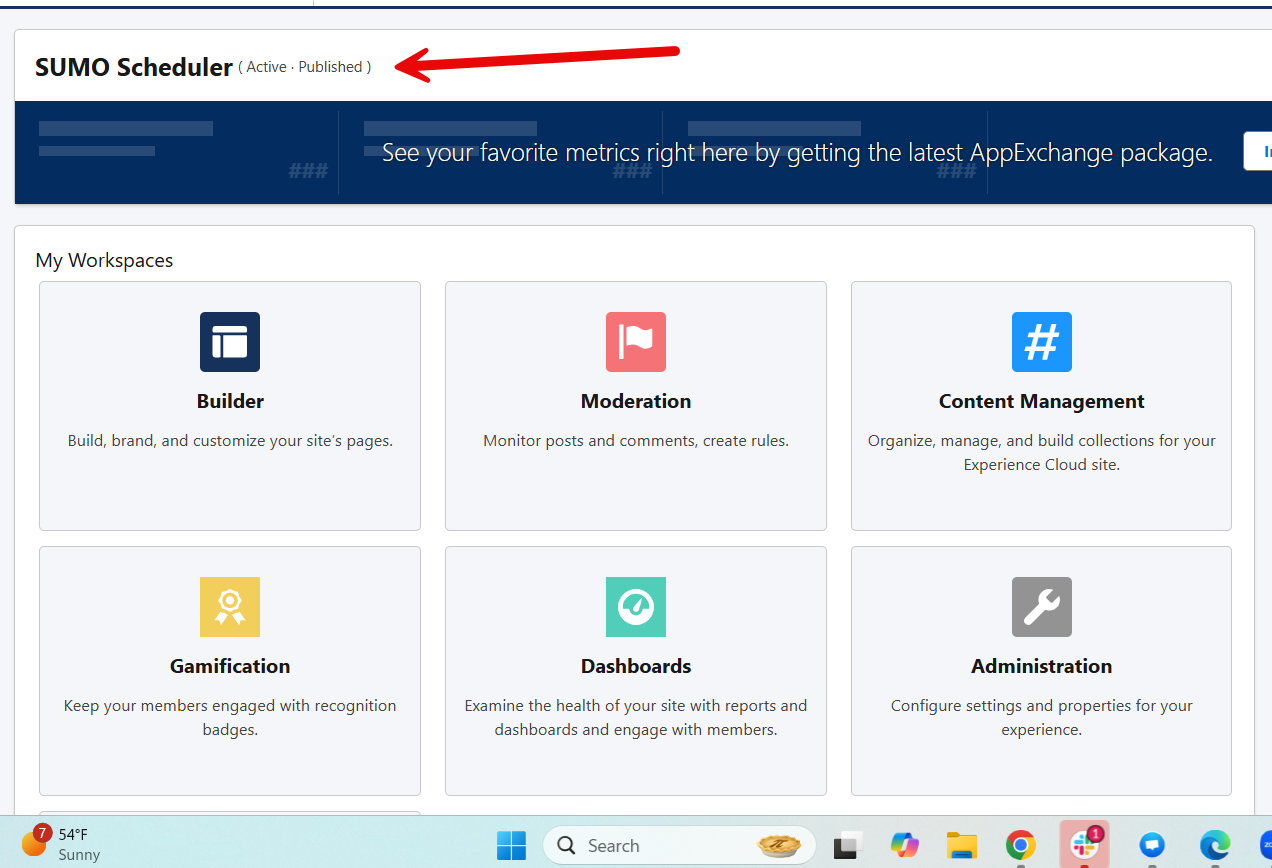Click the Content Management hashtag icon
This screenshot has width=1272, height=868.
click(1041, 342)
